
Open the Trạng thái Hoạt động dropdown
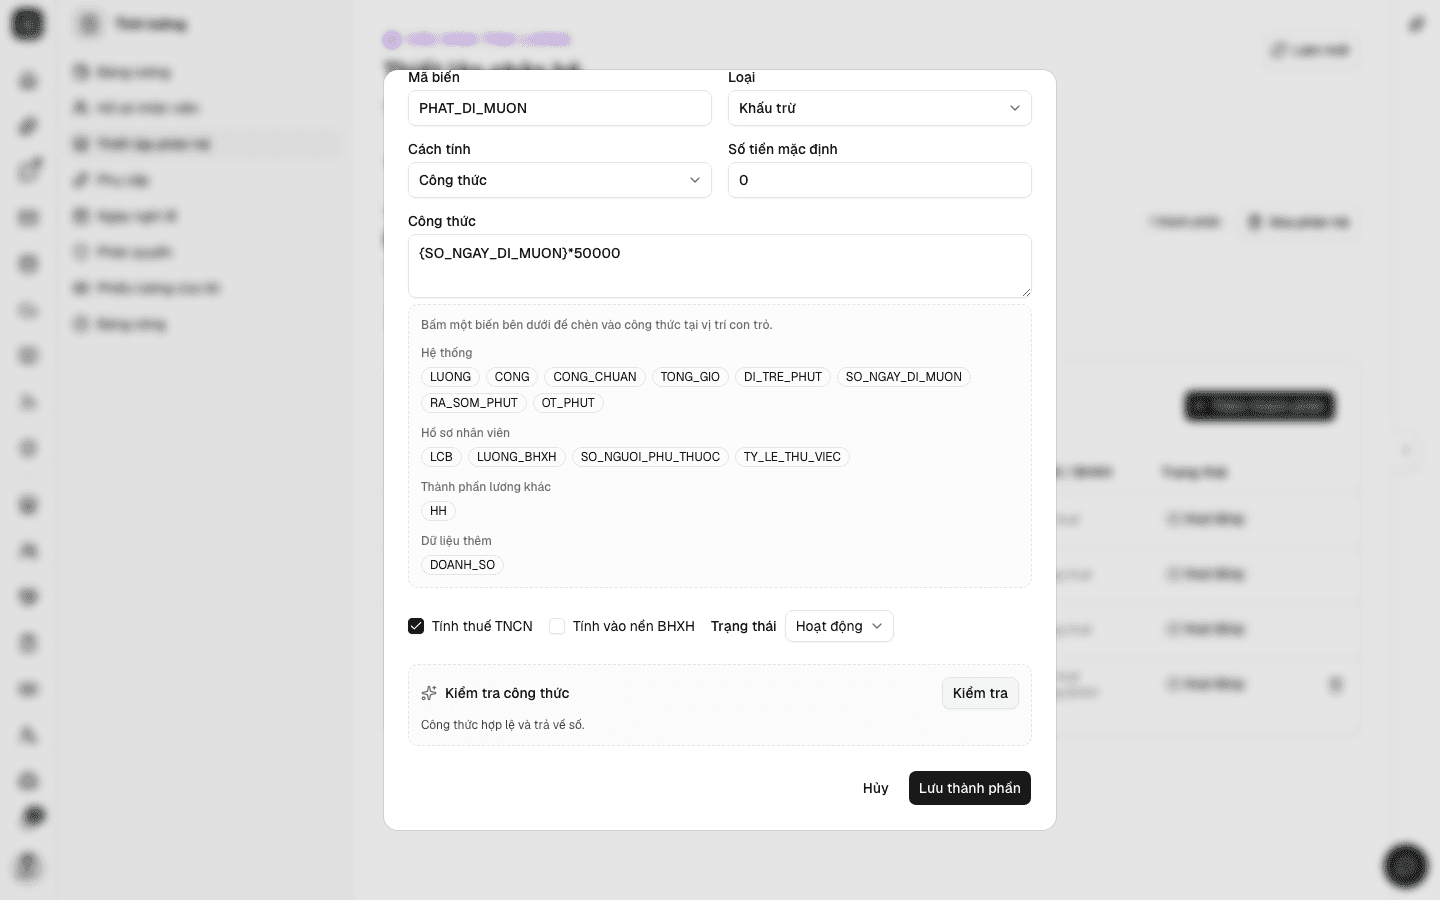(x=839, y=626)
